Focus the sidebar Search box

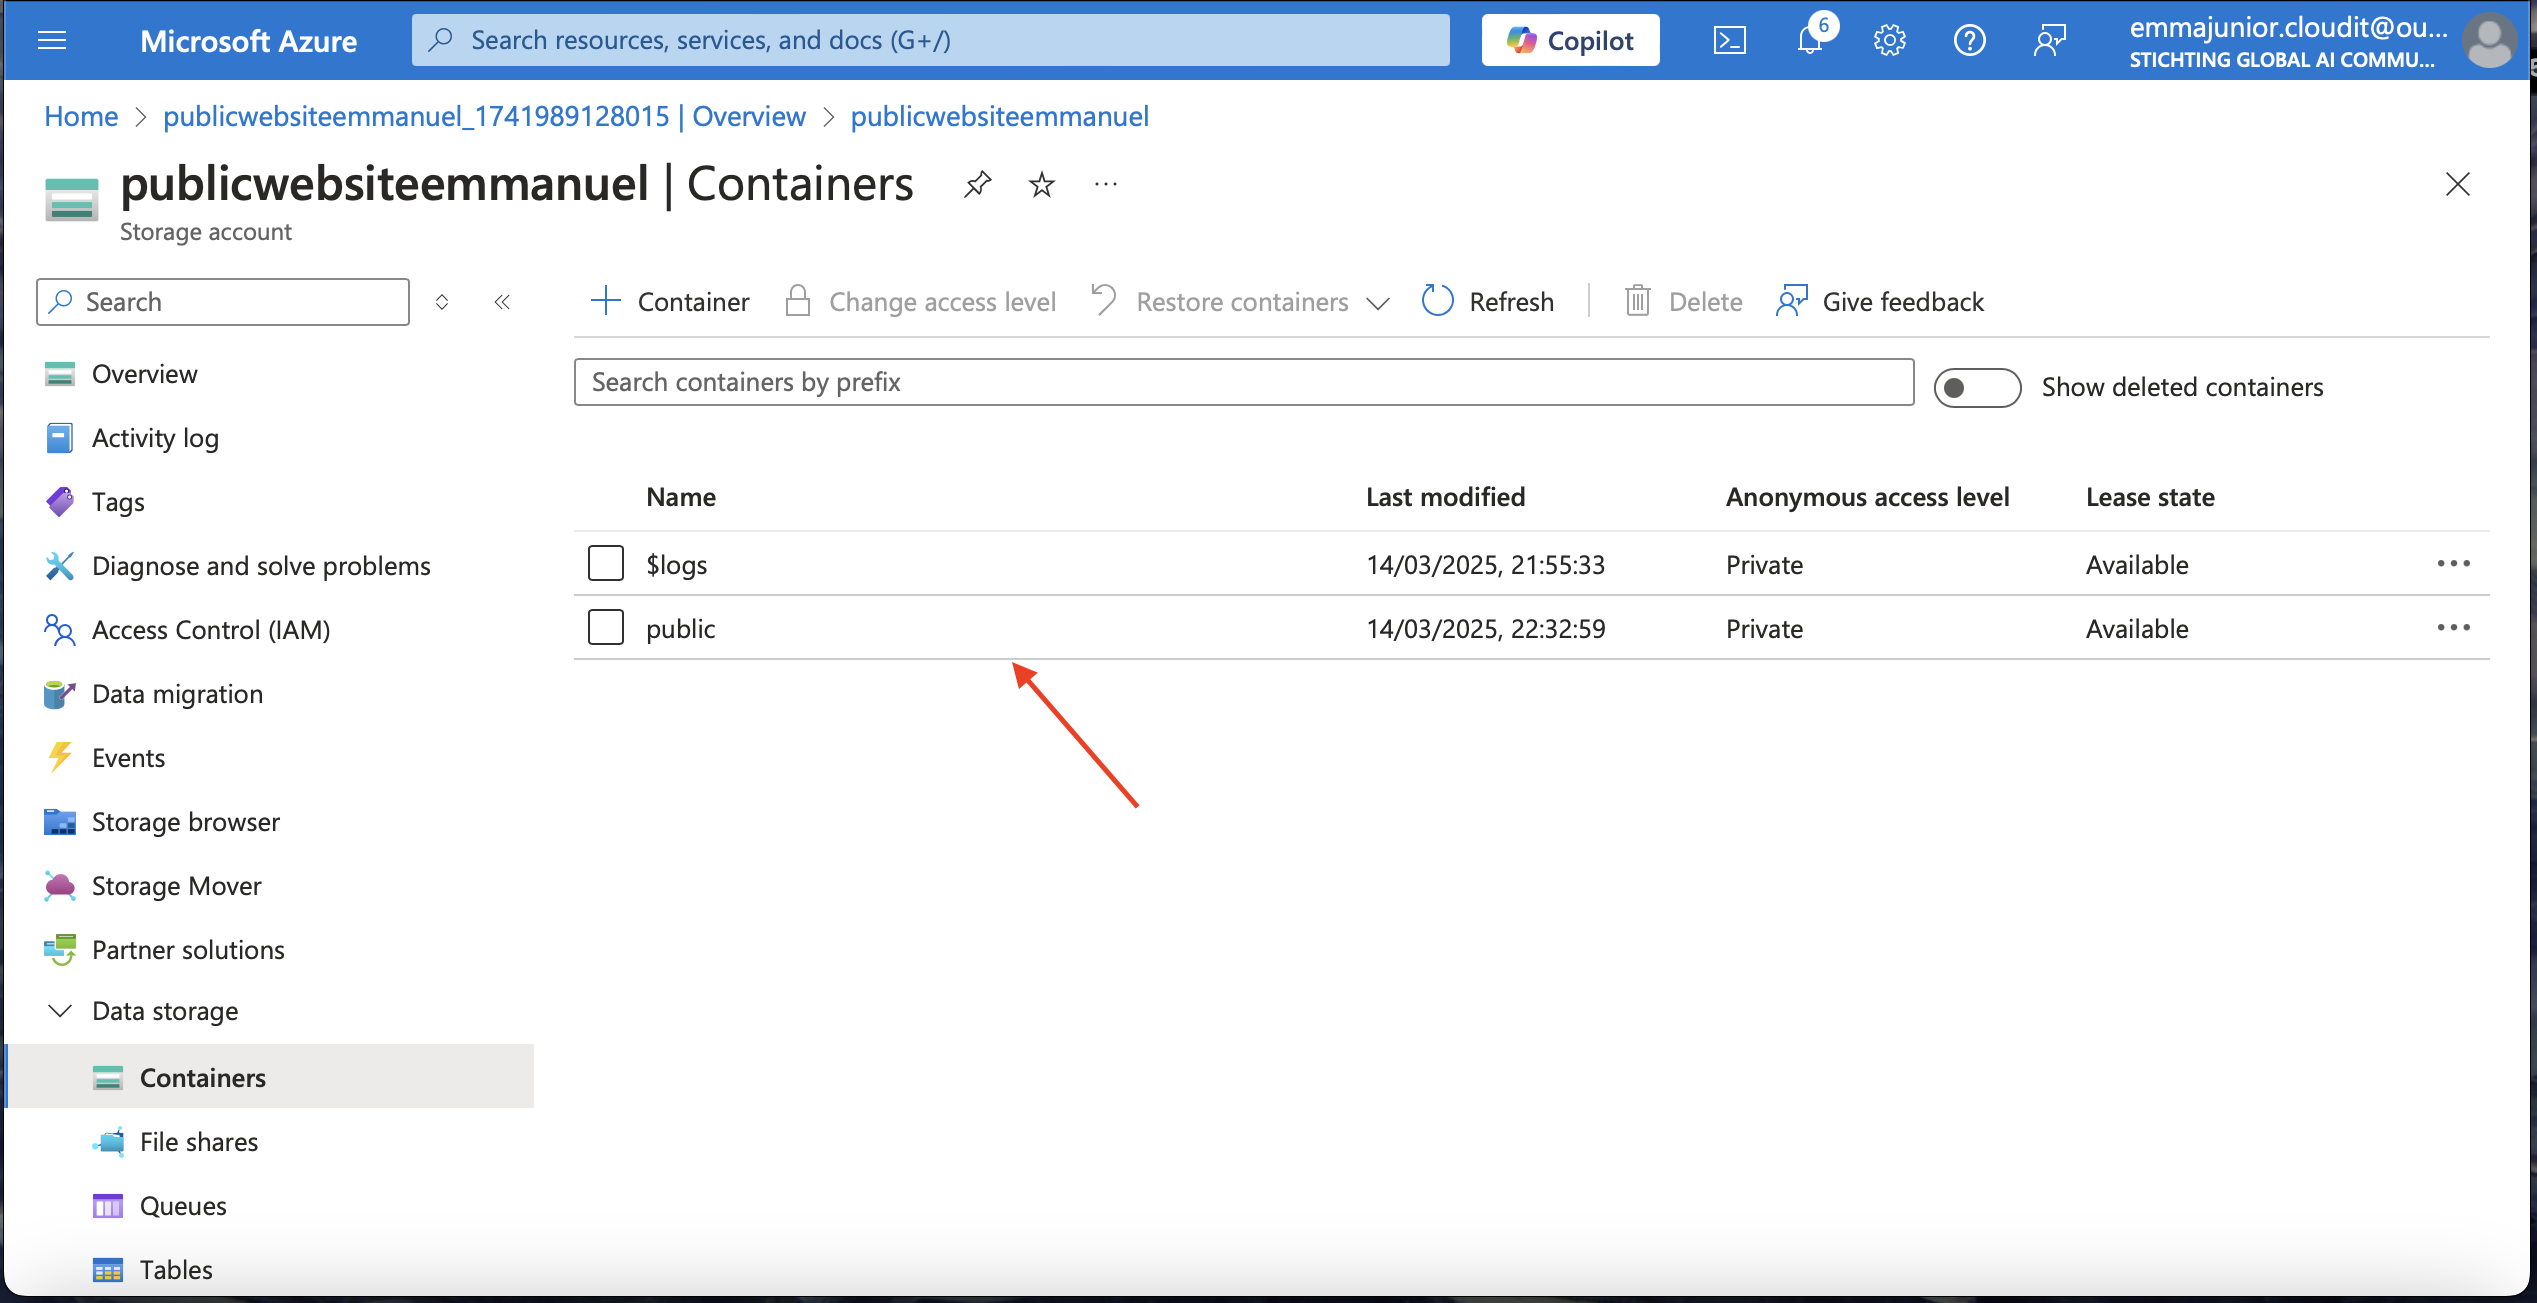223,302
